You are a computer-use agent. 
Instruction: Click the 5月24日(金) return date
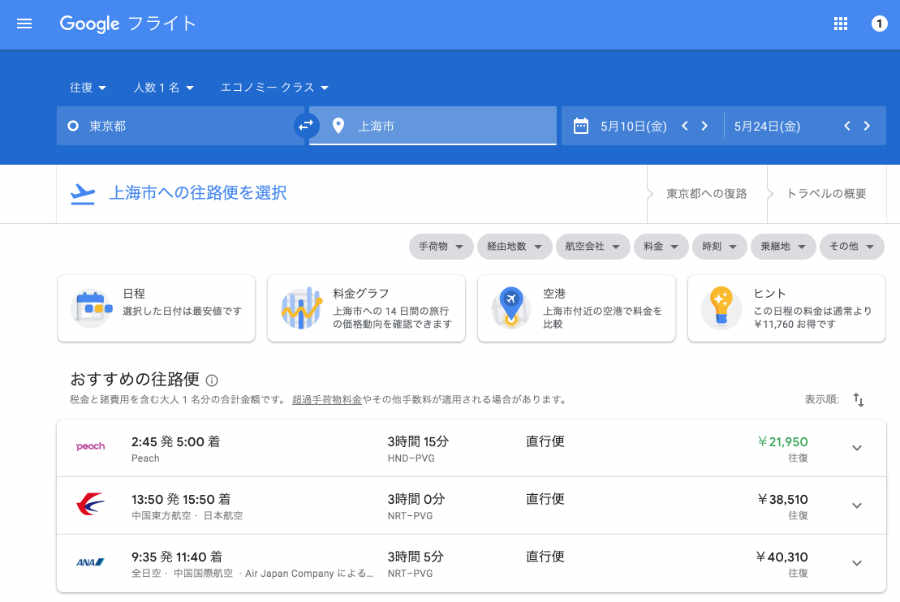tap(767, 126)
